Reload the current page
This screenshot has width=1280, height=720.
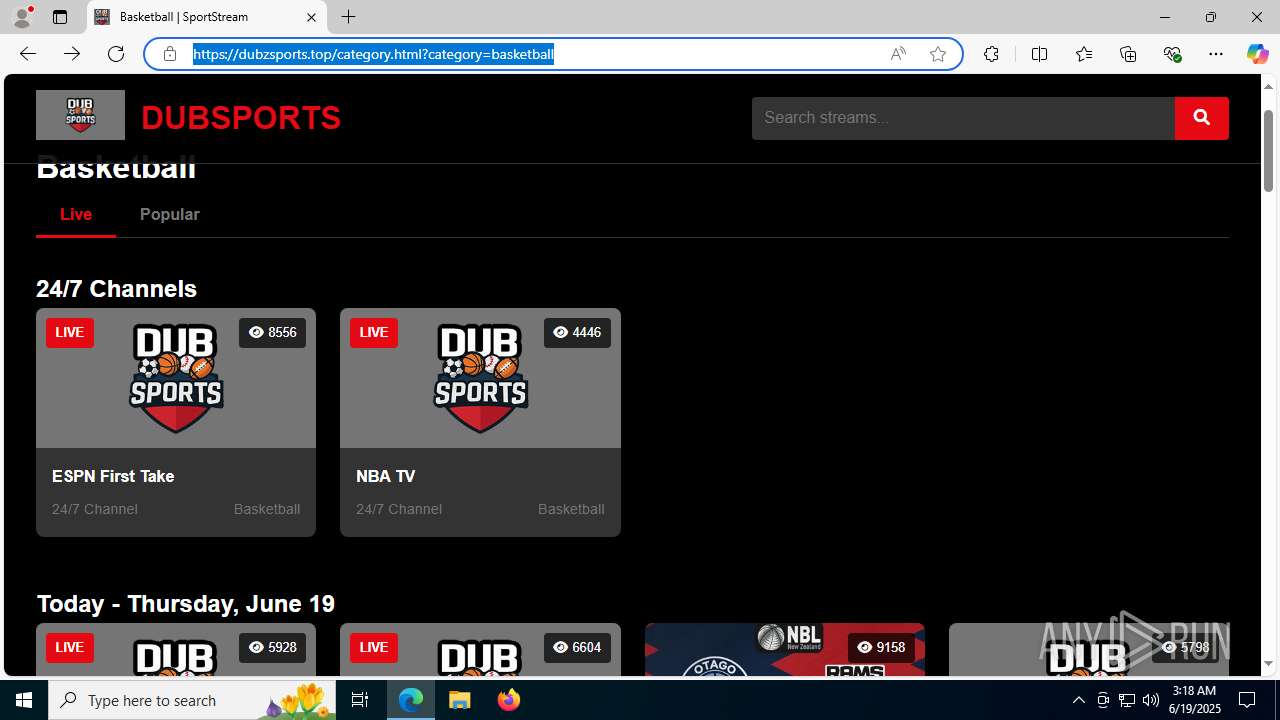coord(116,54)
